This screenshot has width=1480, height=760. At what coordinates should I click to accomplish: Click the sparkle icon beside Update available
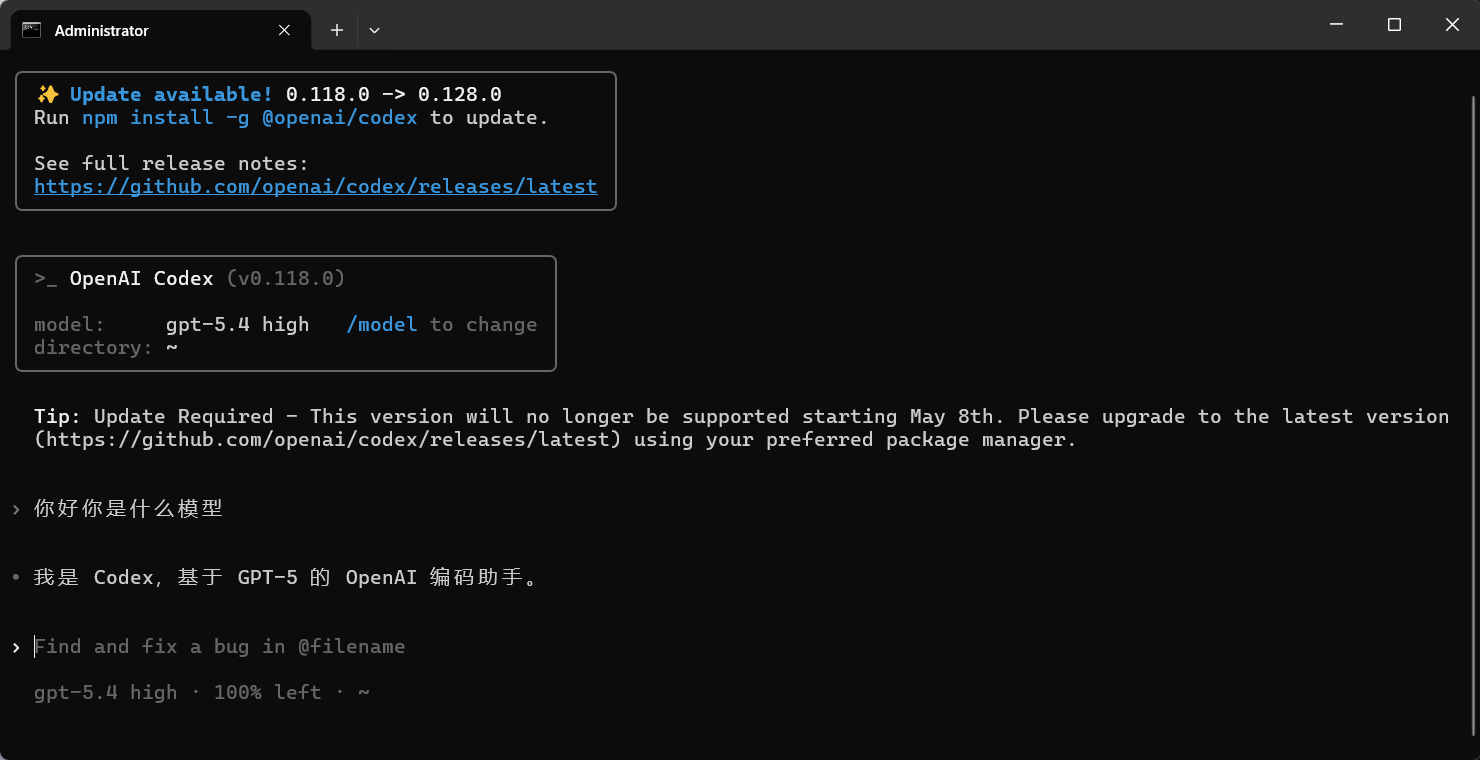tap(47, 94)
